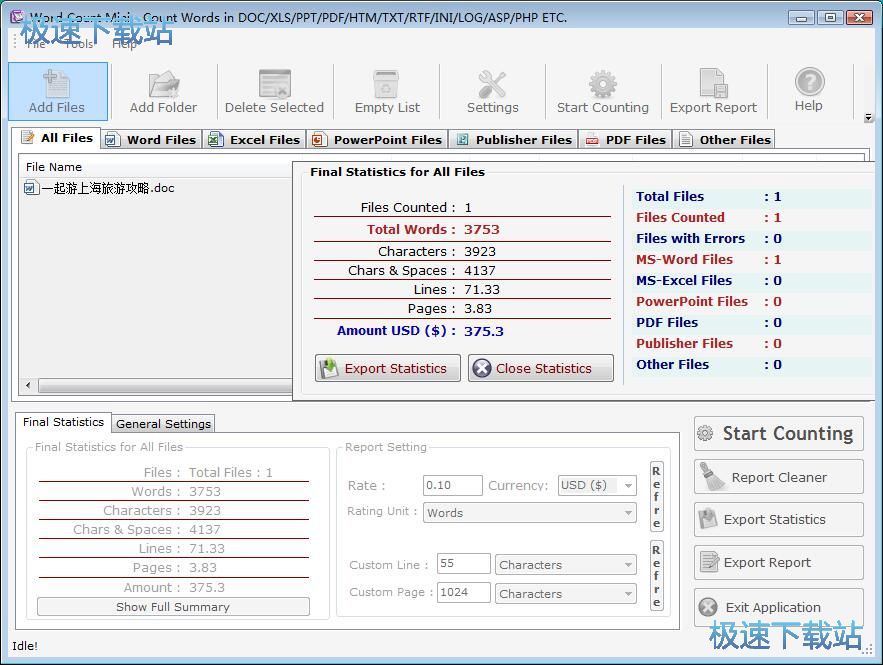Open the Rating Unit dropdown
883x665 pixels.
(529, 513)
